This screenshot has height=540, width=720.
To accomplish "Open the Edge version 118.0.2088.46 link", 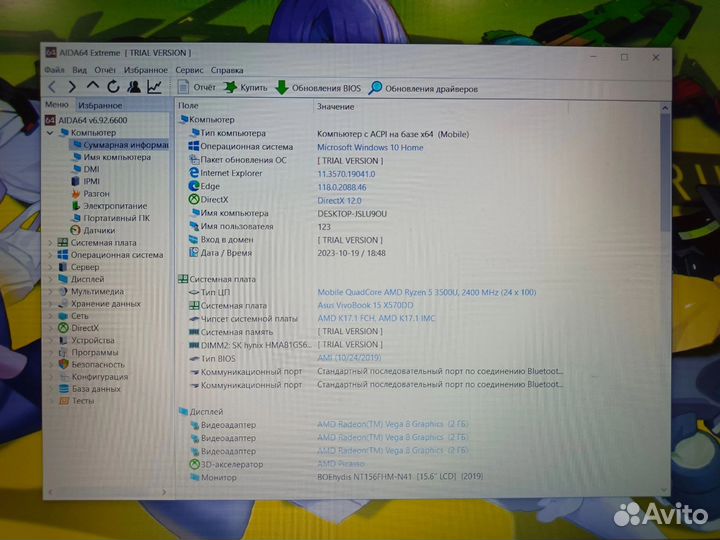I will click(342, 187).
